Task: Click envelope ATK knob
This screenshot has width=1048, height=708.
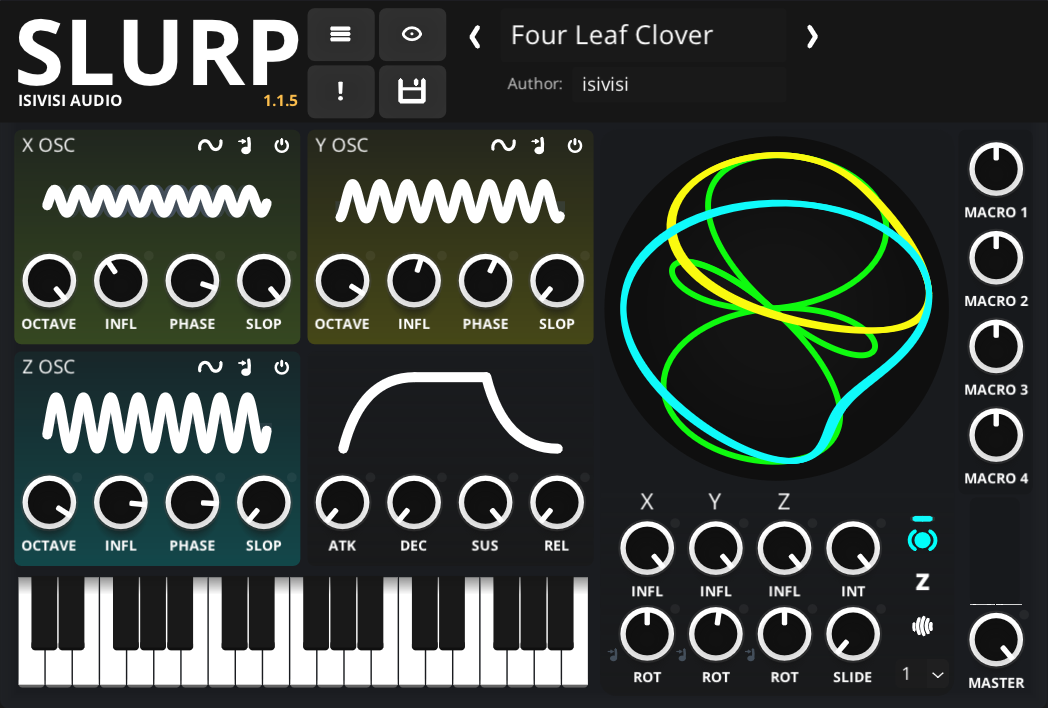Action: click(342, 503)
